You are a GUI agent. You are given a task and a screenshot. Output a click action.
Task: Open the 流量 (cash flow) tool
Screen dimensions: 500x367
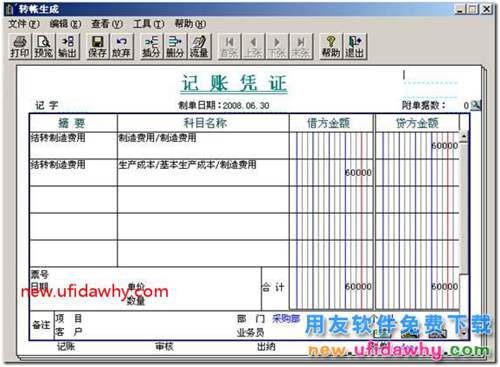pyautogui.click(x=199, y=46)
